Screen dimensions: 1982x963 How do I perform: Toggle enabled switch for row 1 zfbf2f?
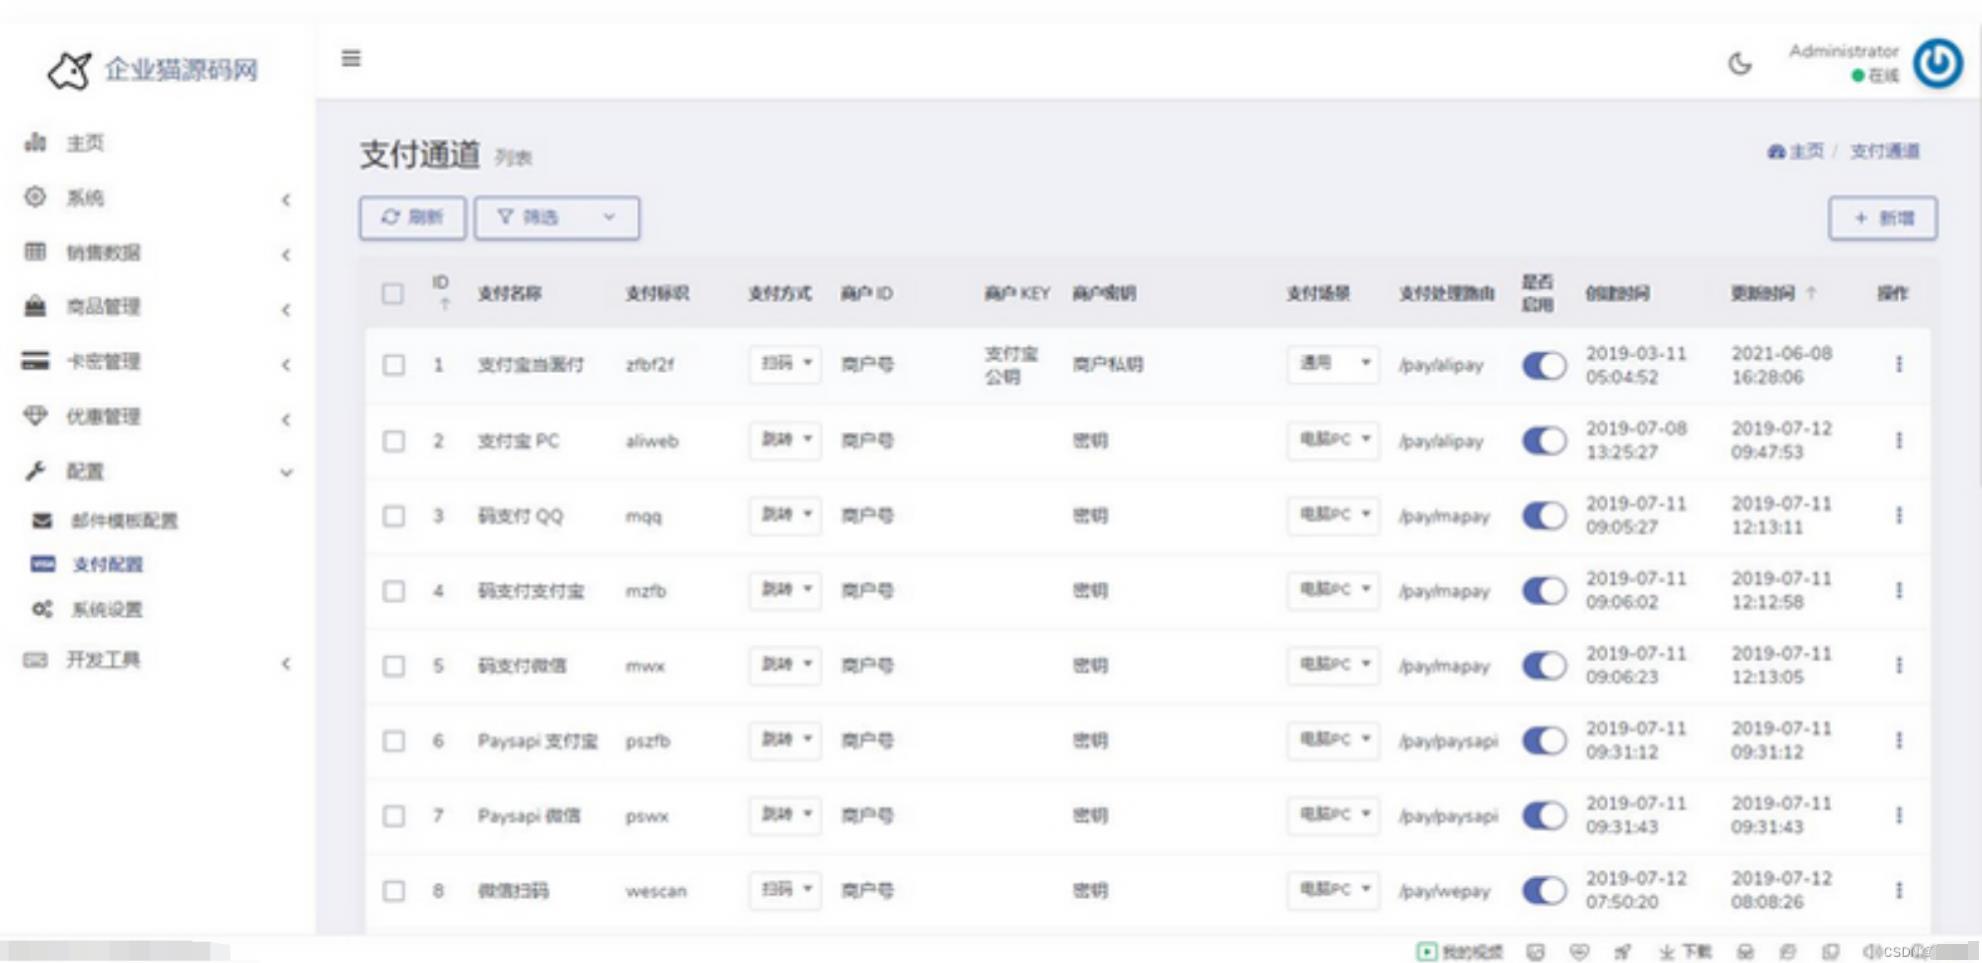click(1545, 365)
